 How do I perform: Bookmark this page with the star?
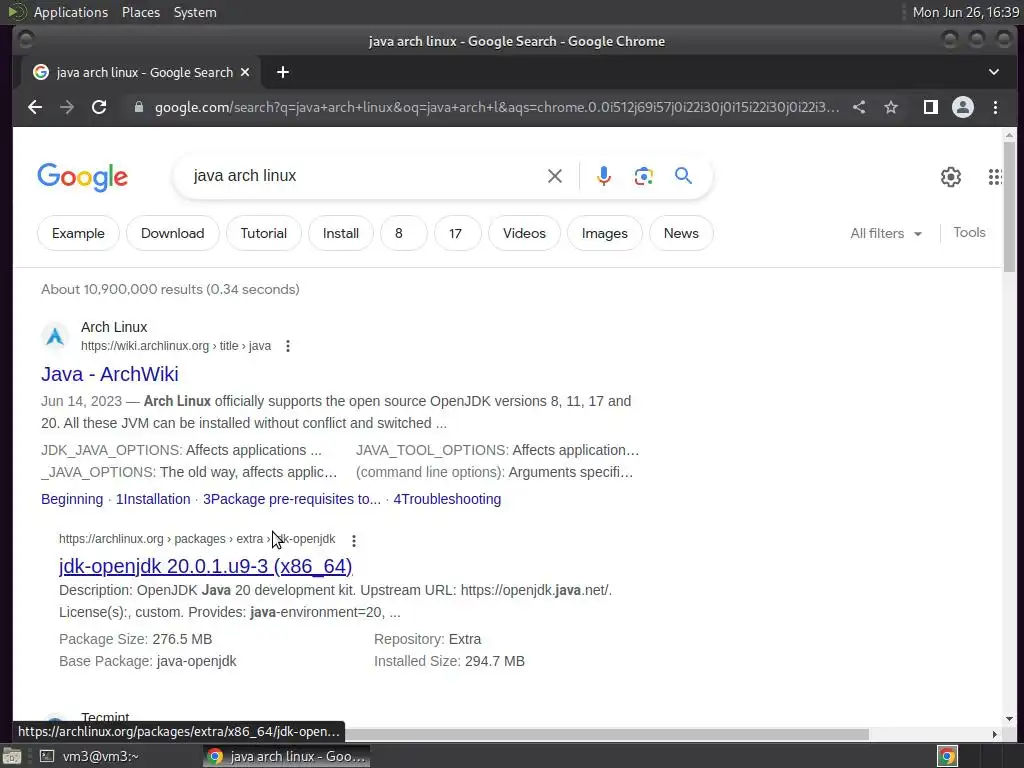[x=891, y=107]
